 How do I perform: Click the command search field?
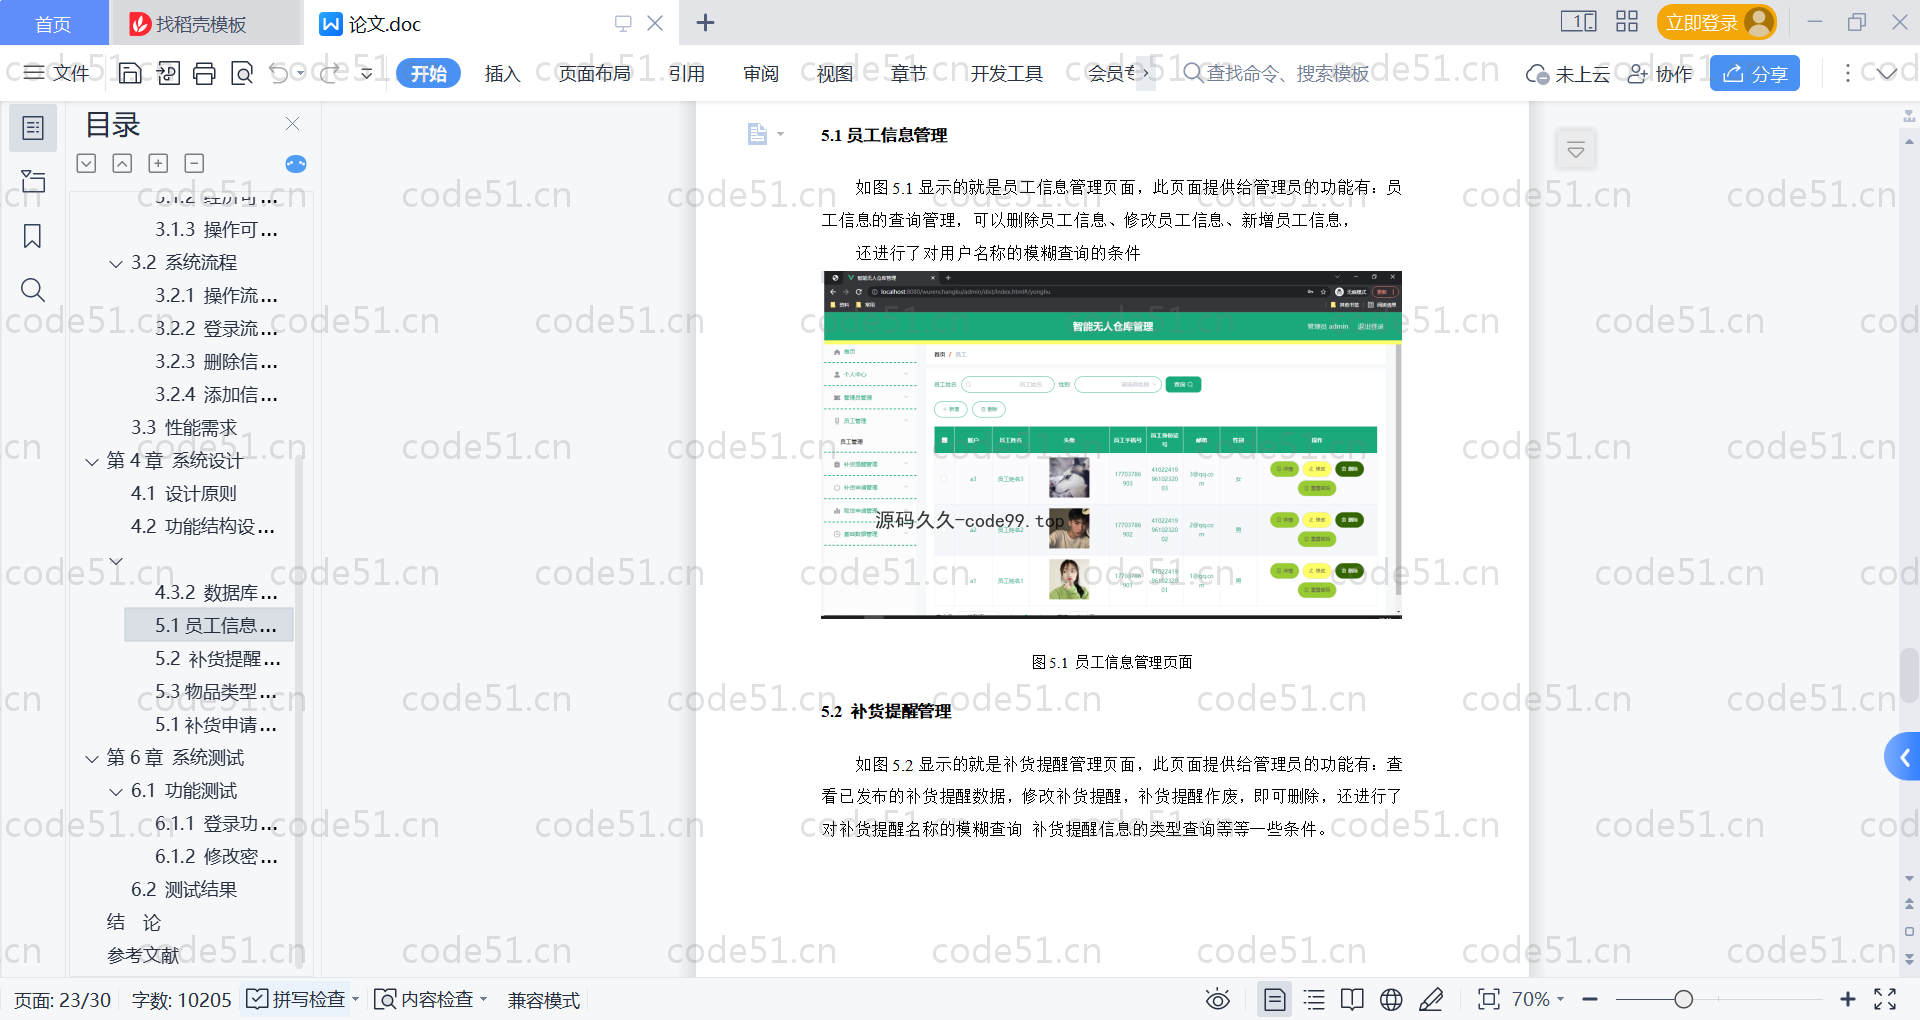coord(1276,73)
